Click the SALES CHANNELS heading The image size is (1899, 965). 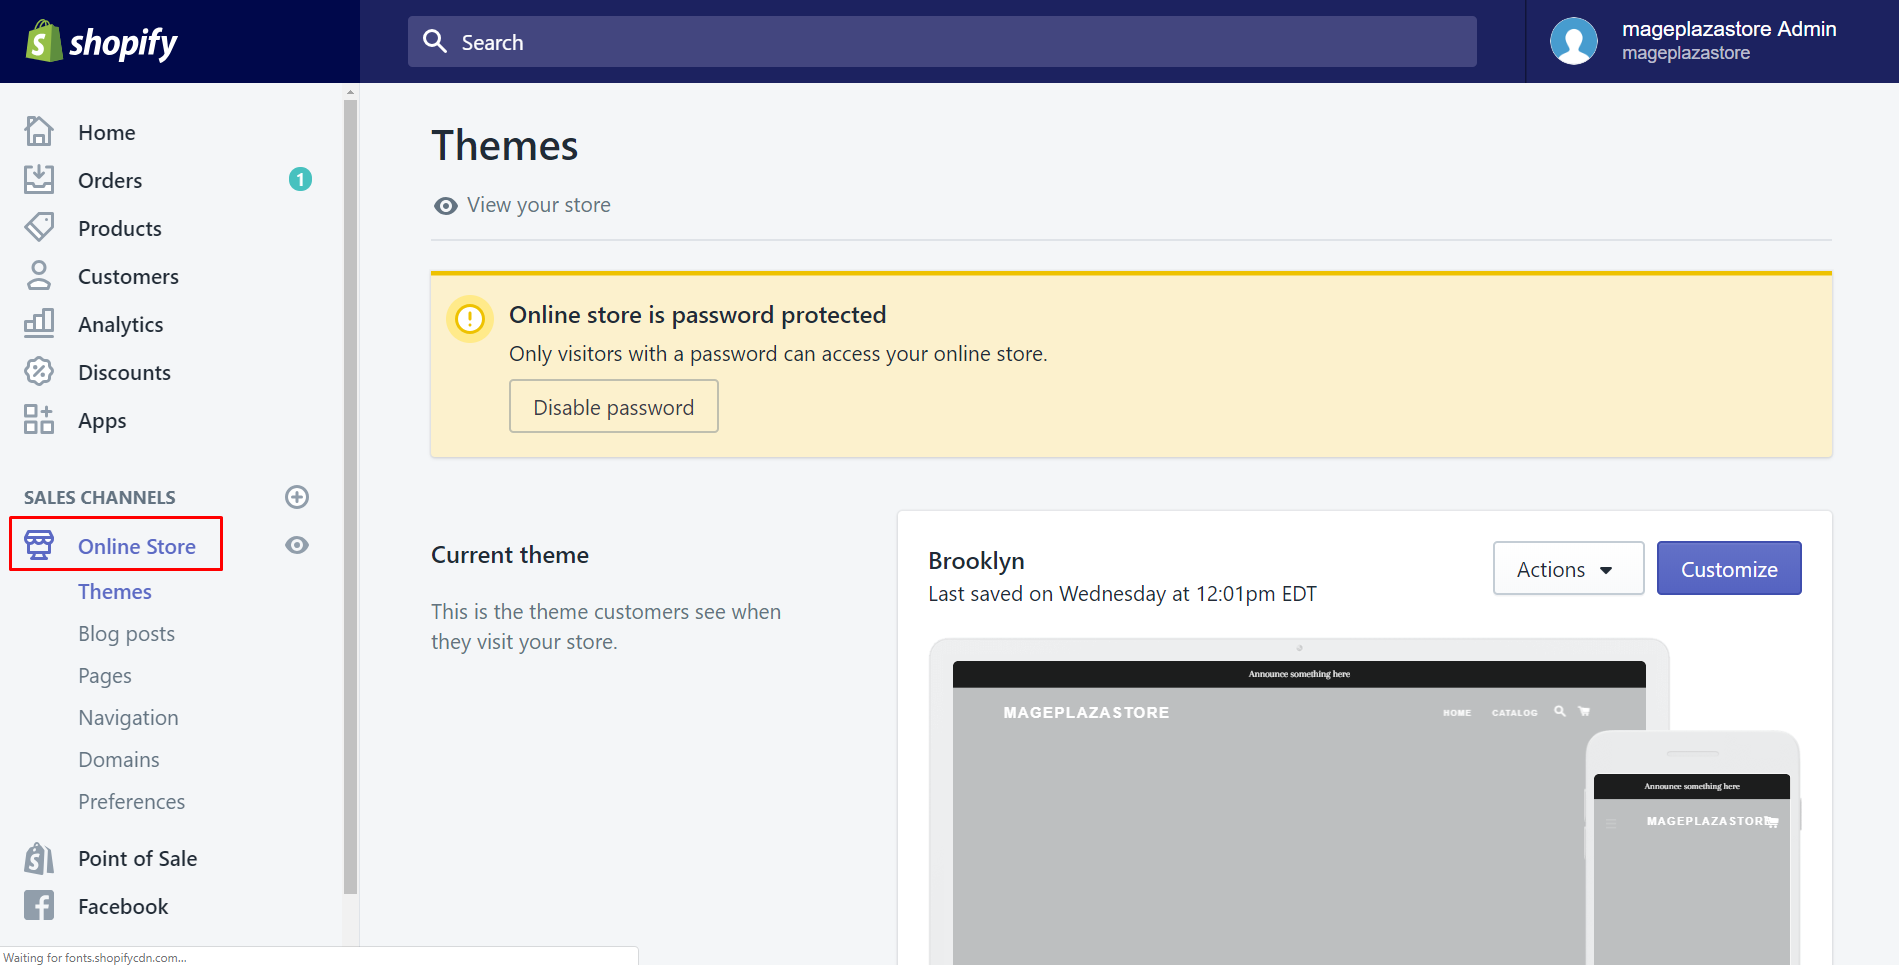(100, 497)
